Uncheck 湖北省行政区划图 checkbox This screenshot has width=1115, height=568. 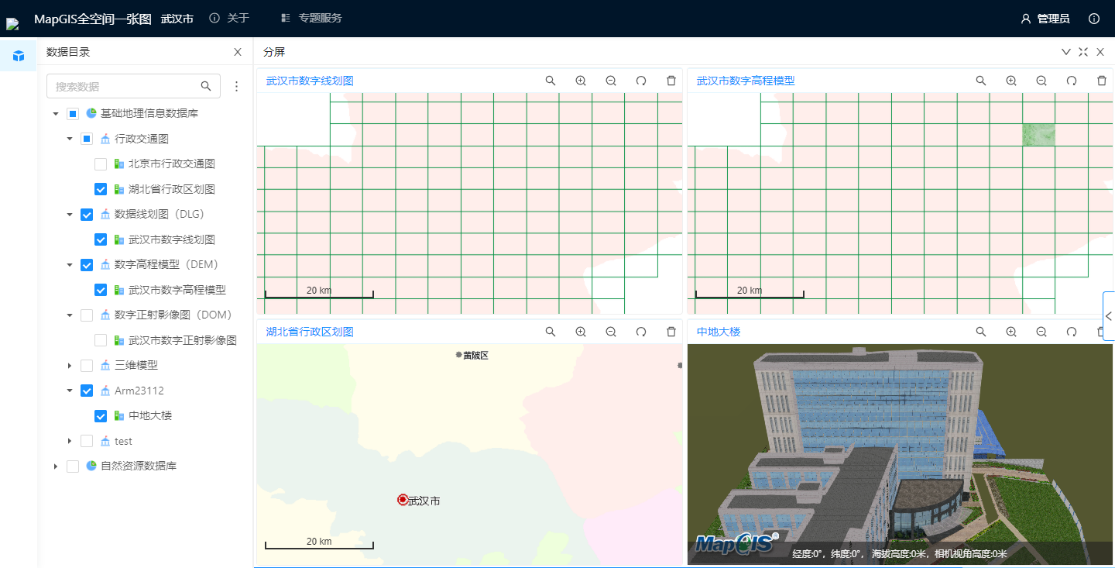coord(101,189)
